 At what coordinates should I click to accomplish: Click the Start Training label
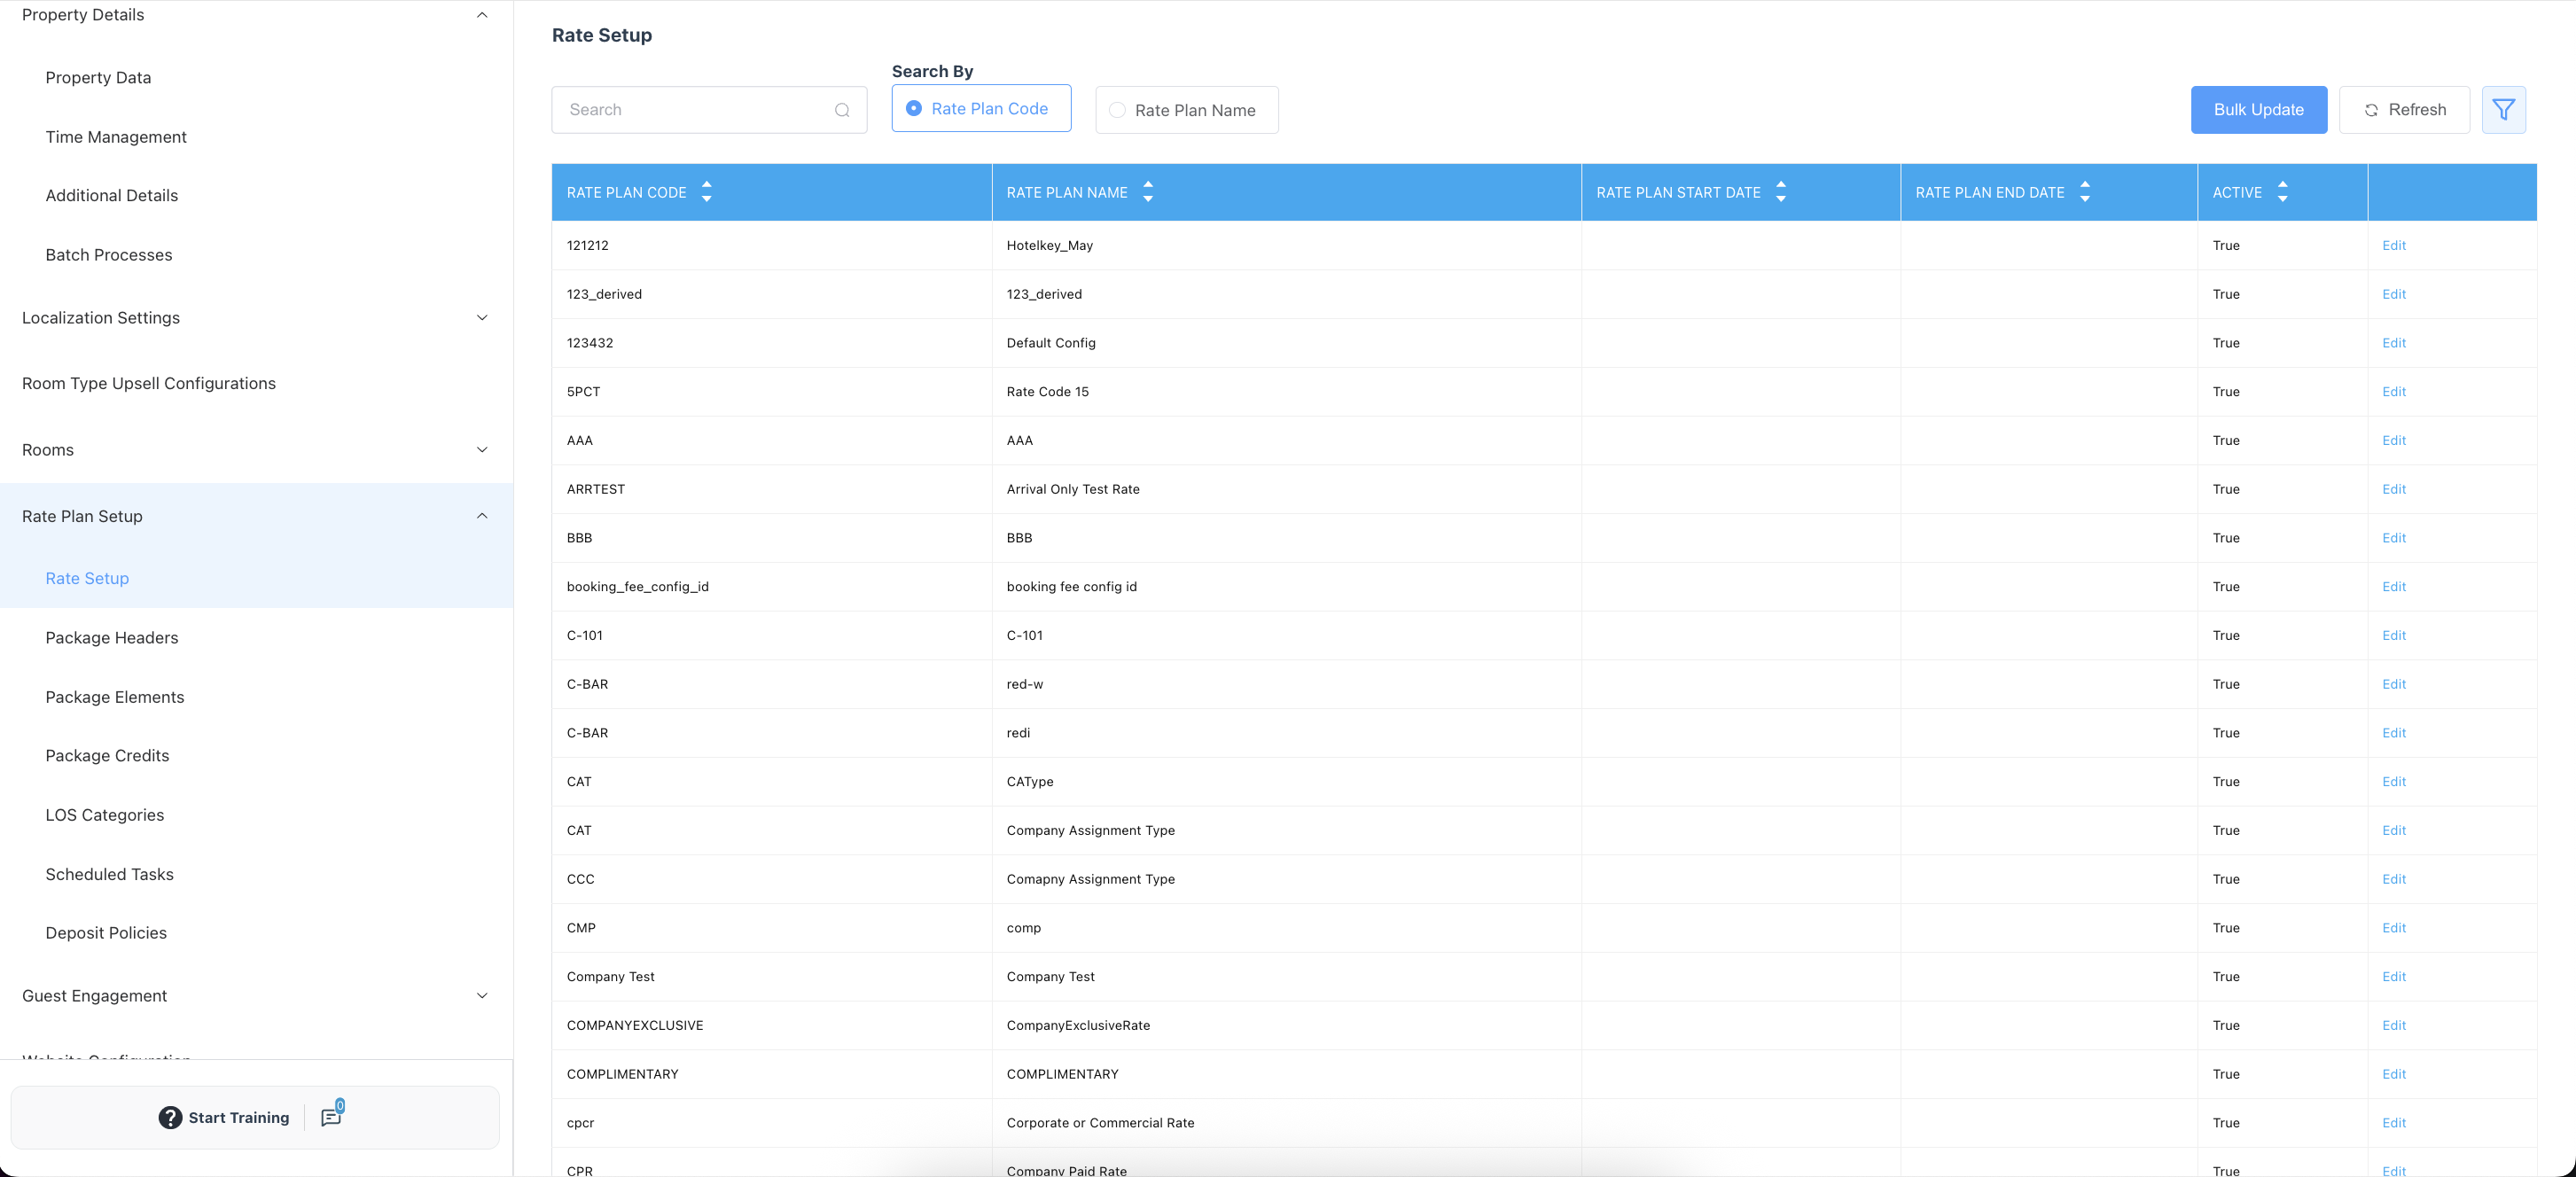[239, 1118]
